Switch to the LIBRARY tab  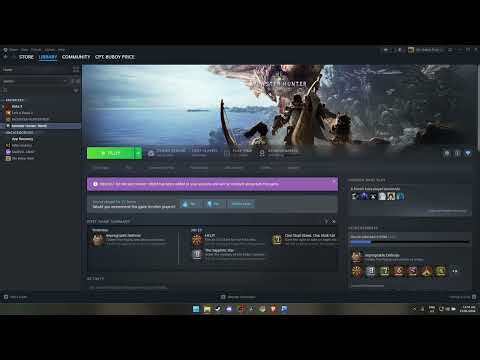[48, 57]
